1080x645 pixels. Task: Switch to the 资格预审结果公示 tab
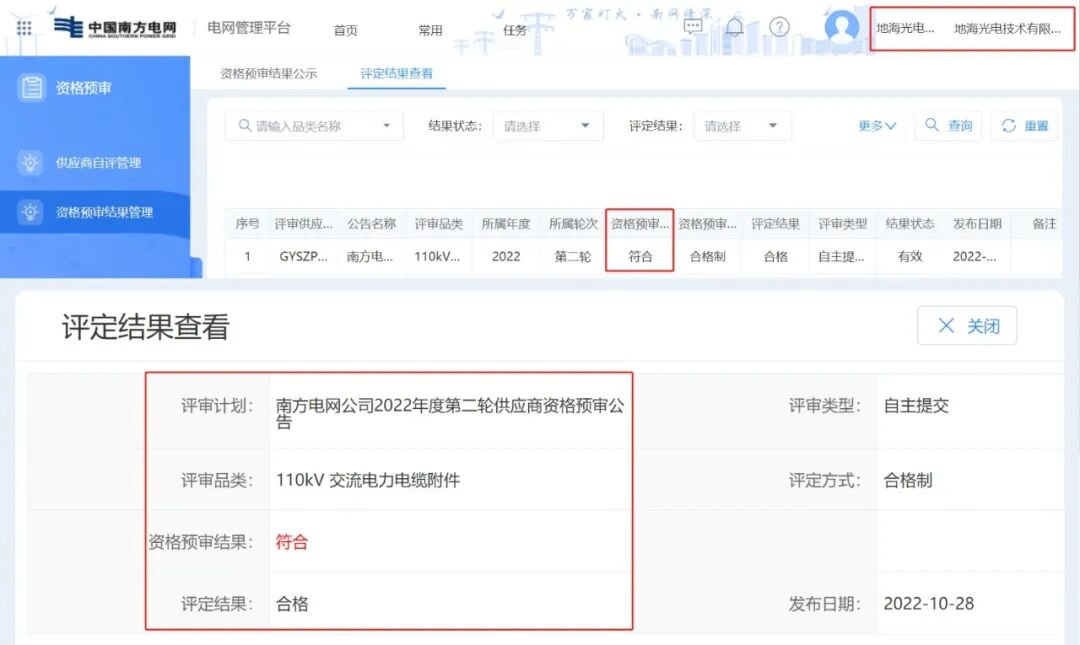269,73
